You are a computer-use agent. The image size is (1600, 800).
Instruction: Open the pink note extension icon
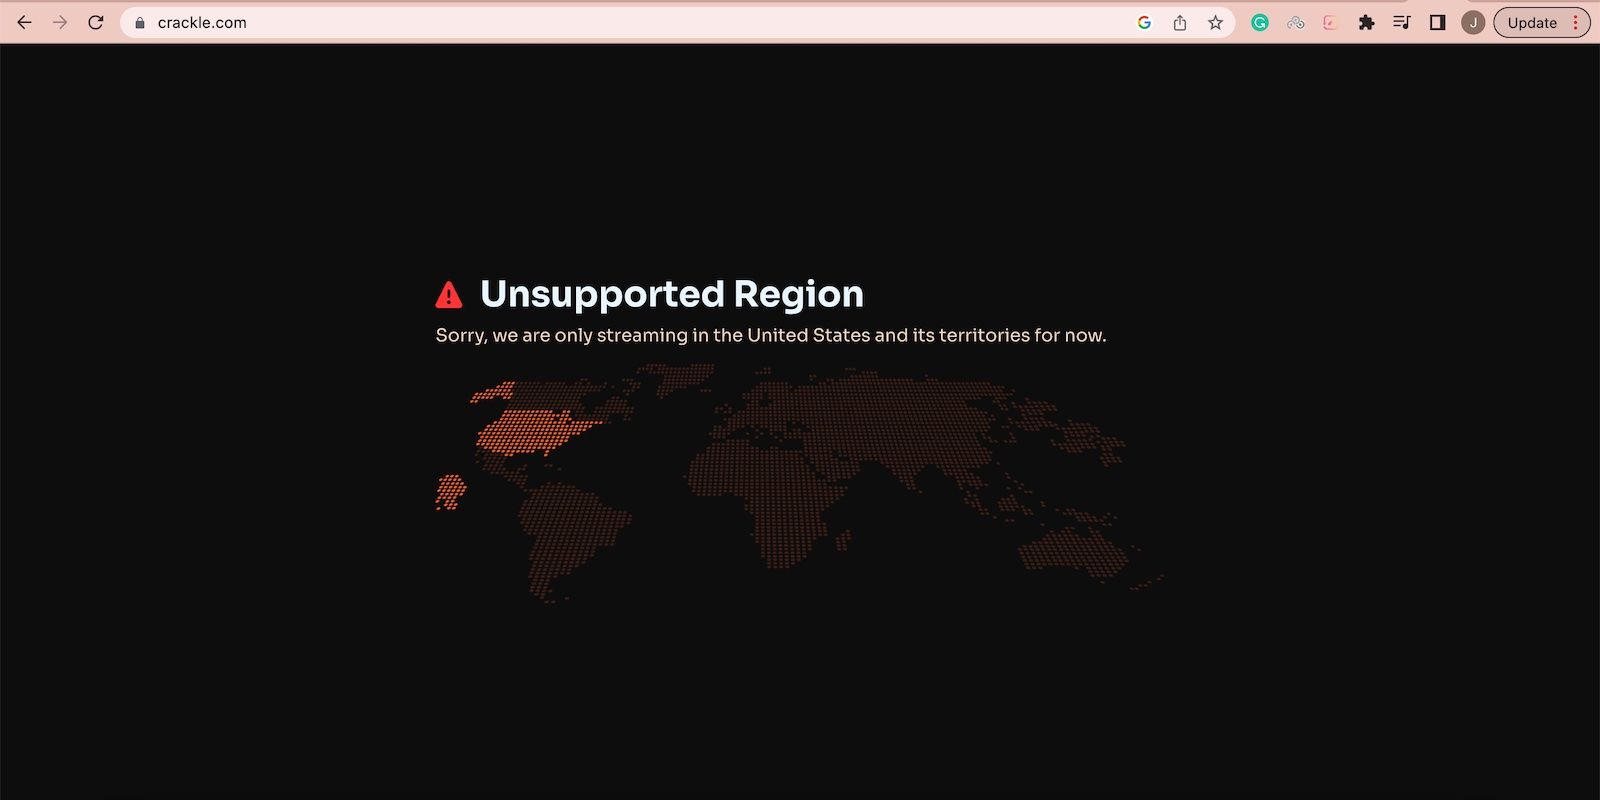1330,23
